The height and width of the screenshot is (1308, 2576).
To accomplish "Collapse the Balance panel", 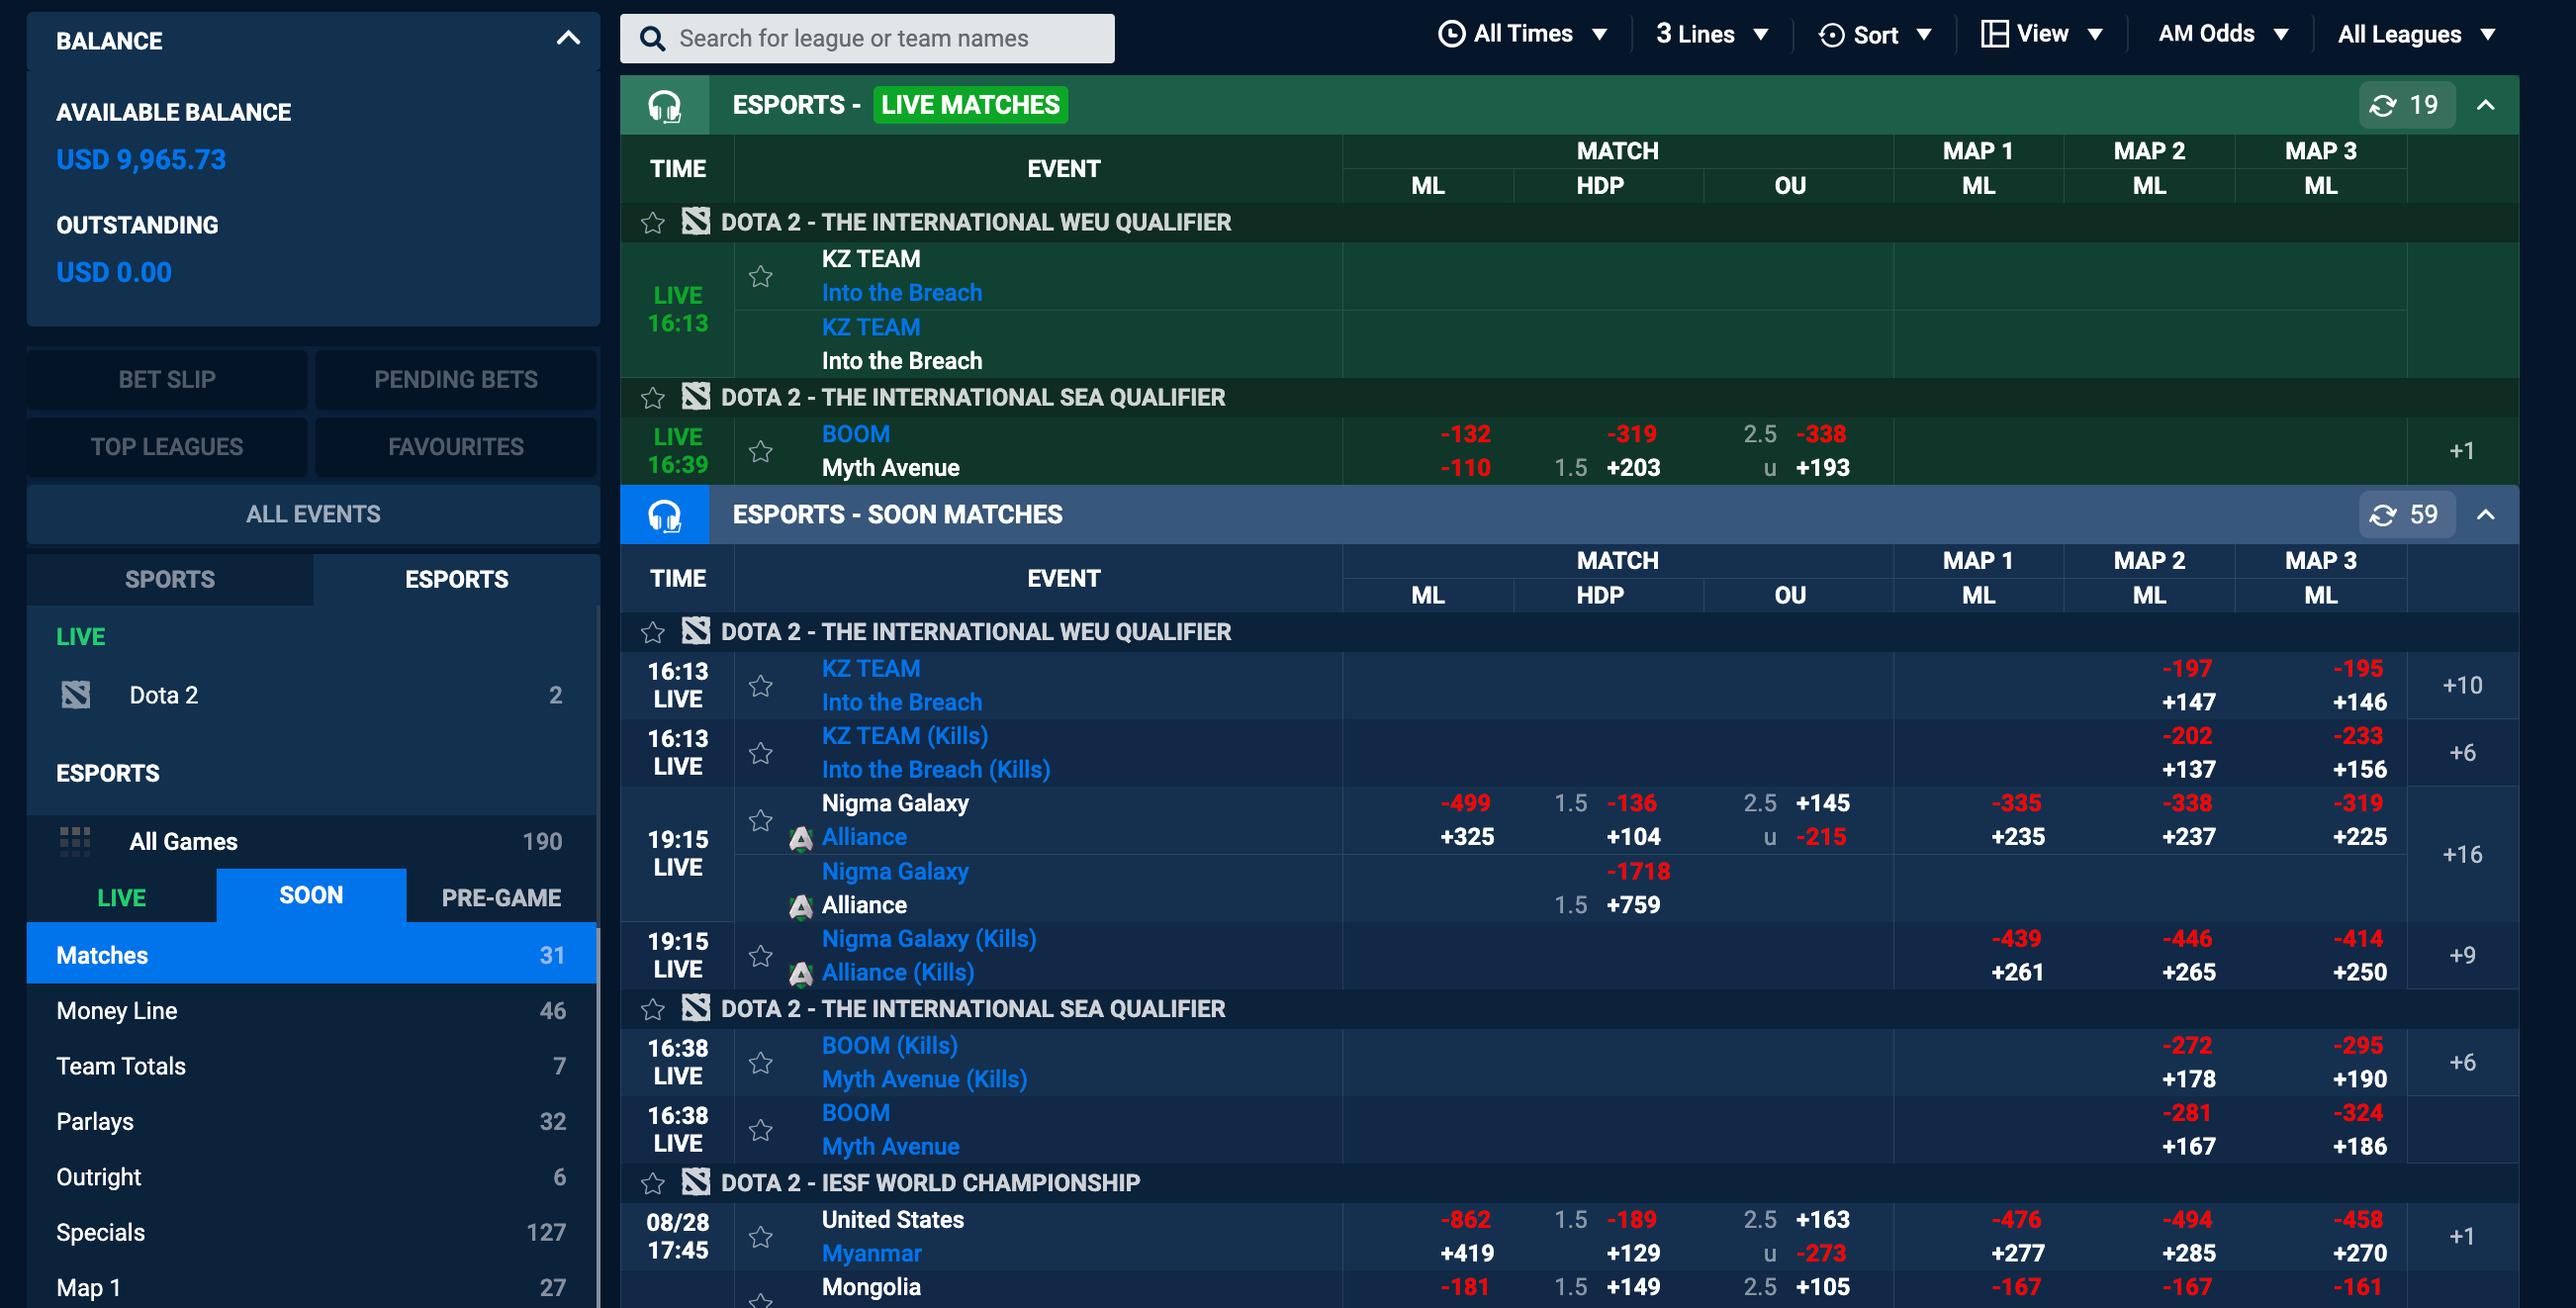I will click(x=568, y=39).
